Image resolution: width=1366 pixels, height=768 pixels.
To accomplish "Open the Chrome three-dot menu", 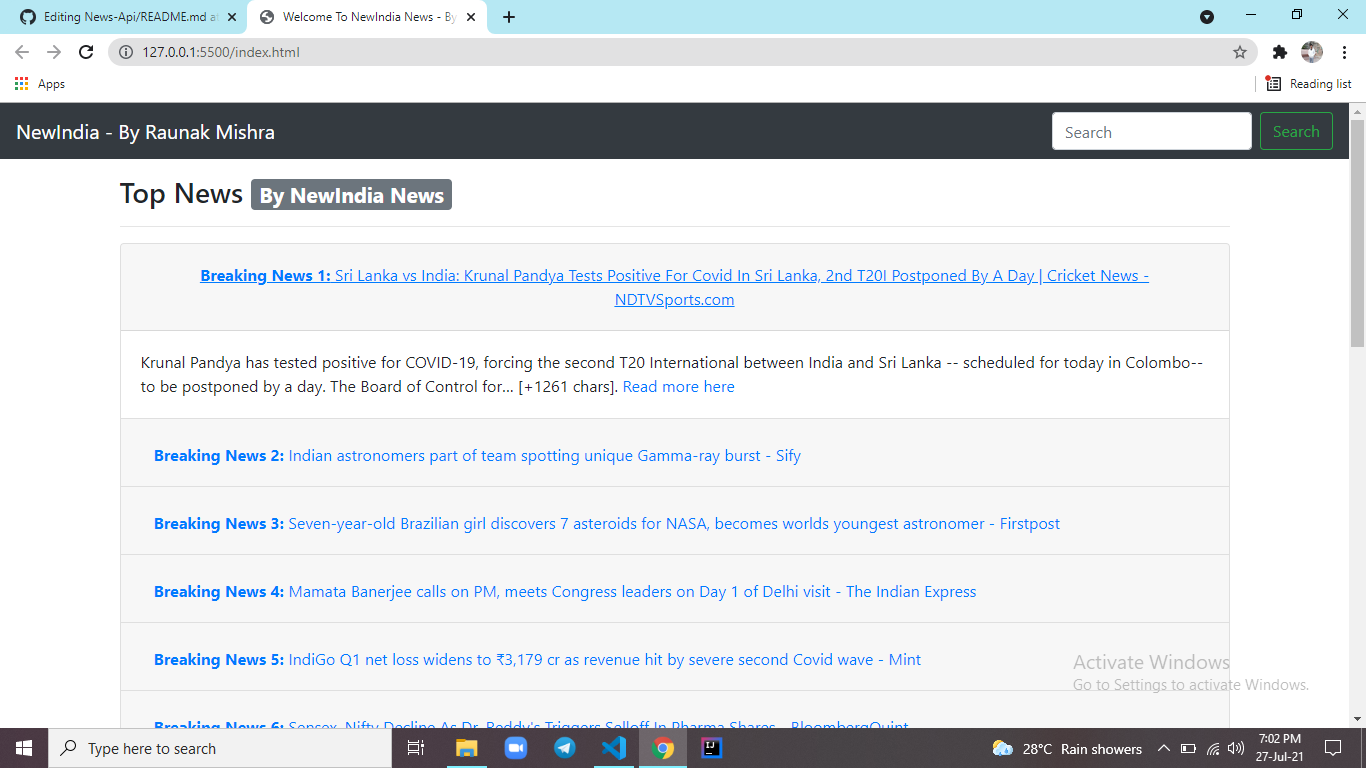I will coord(1344,52).
